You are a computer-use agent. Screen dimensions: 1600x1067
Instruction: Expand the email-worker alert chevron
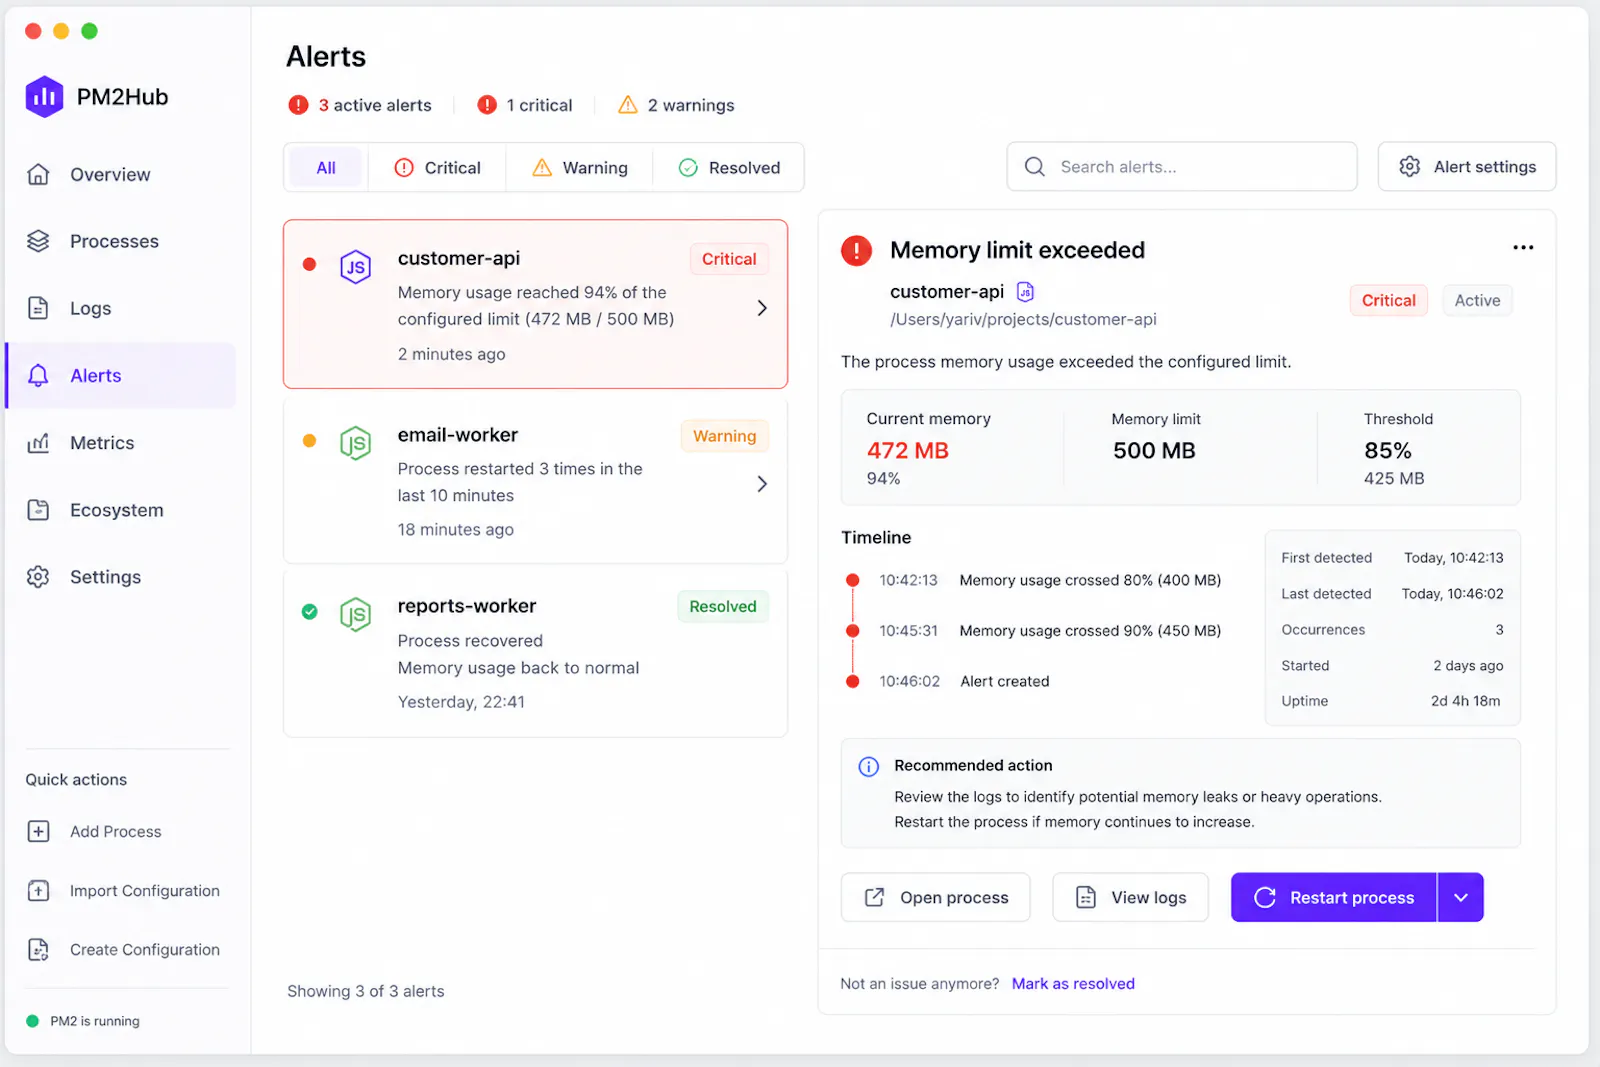(x=762, y=484)
